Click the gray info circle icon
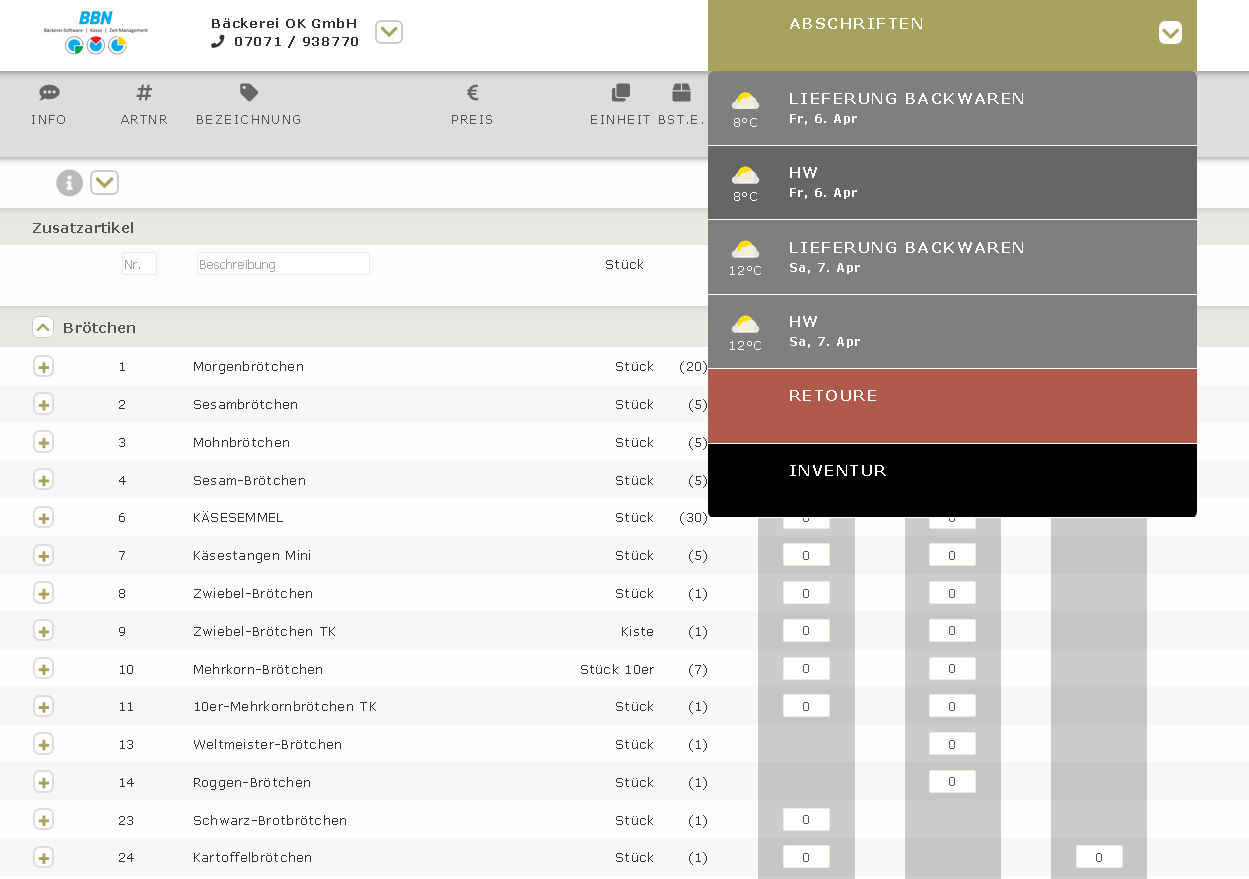This screenshot has height=879, width=1249. [69, 183]
